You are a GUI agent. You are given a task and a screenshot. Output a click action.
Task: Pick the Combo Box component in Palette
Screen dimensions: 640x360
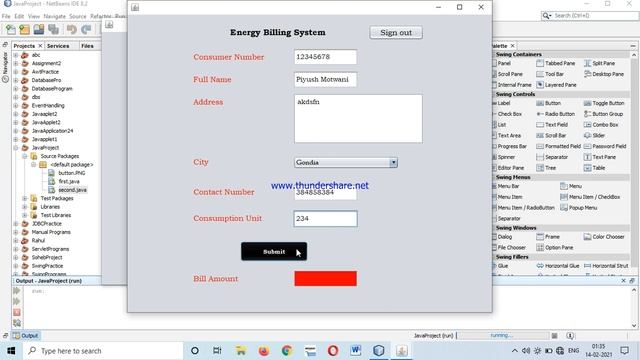point(601,124)
